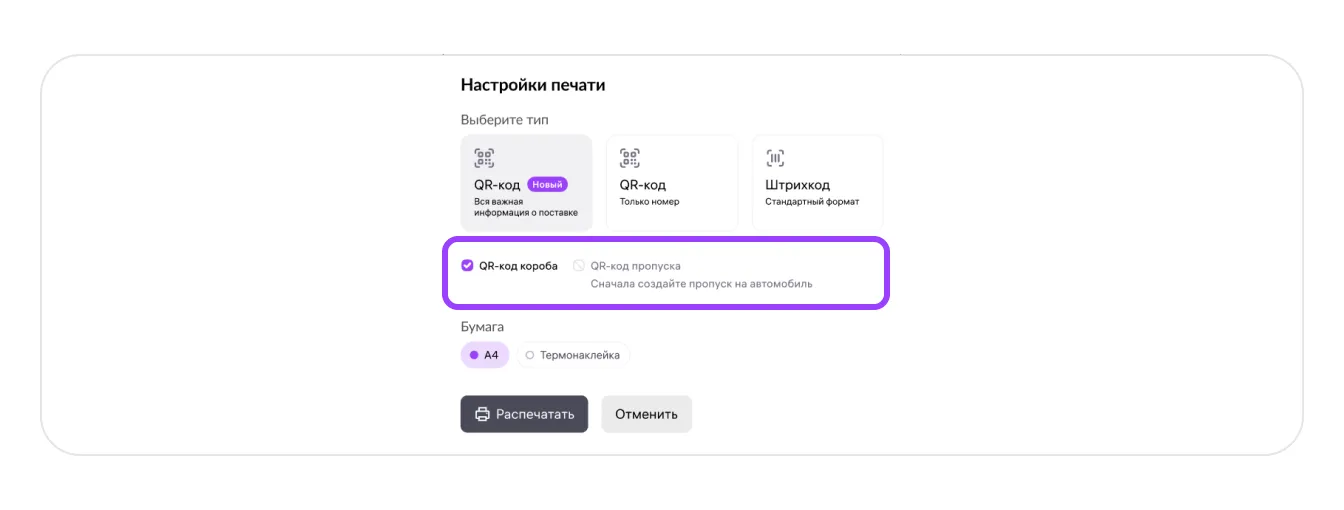Click the 'Сначала создайте пропуск на автомобиль' hint
Viewport: 1344px width, 510px height.
(x=701, y=284)
